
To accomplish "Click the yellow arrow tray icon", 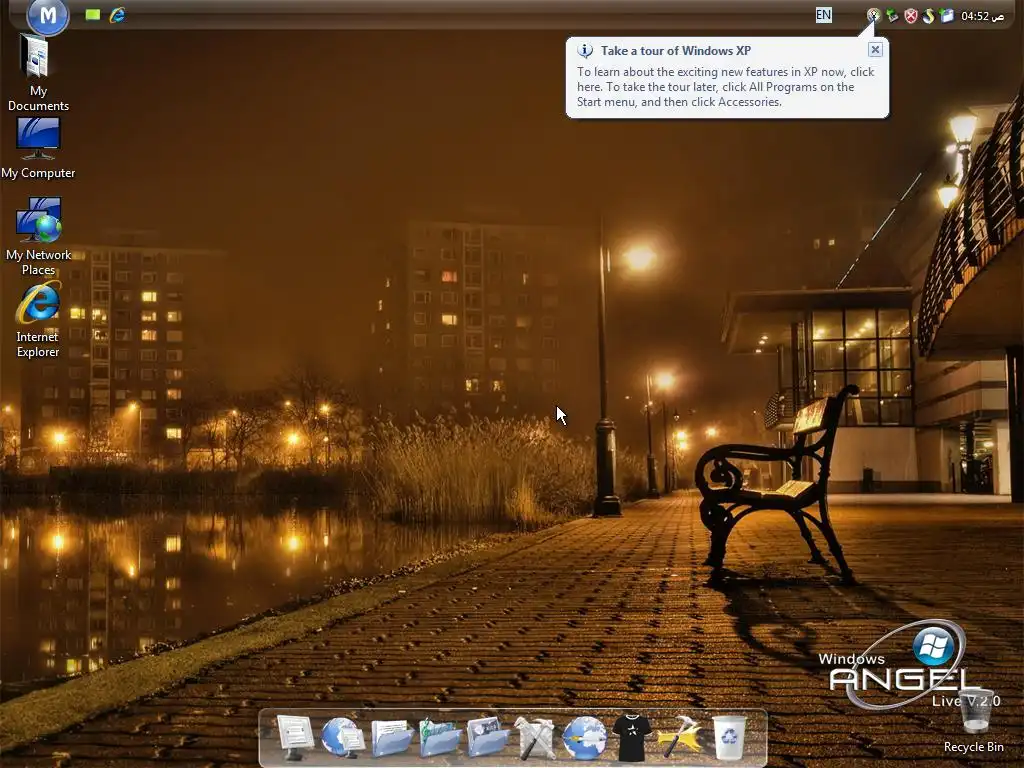I will click(x=929, y=16).
